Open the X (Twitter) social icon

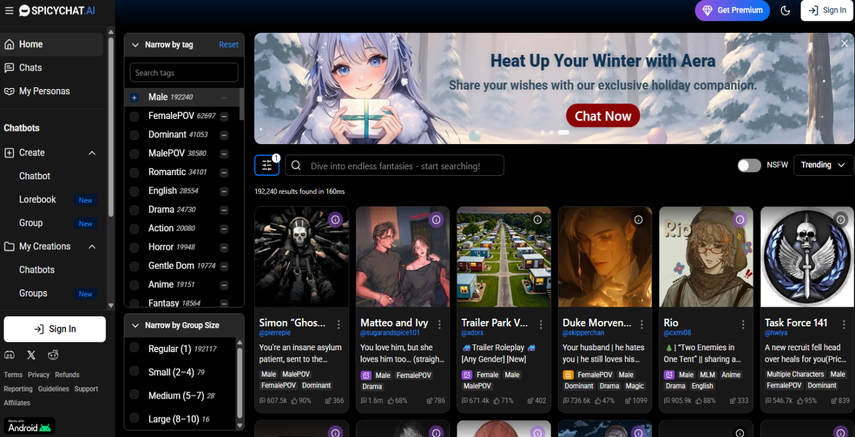31,355
